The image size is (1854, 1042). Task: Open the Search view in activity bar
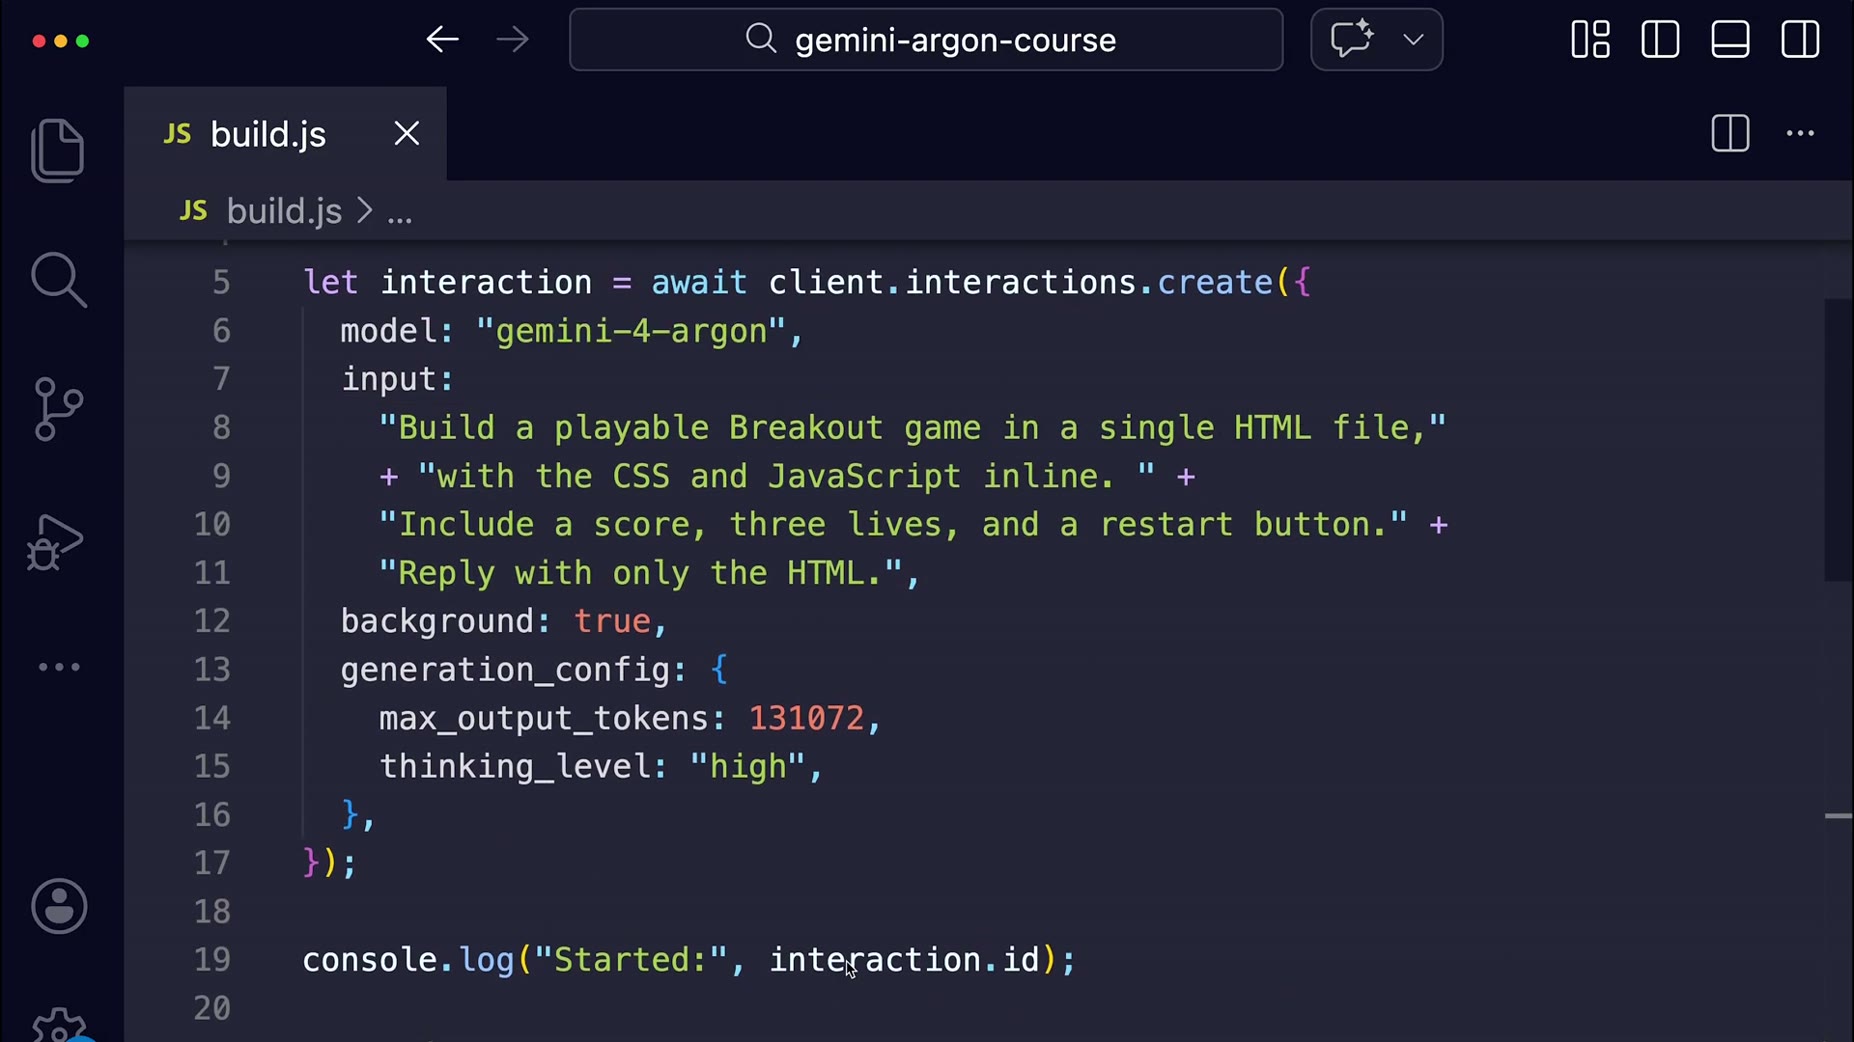coord(59,280)
